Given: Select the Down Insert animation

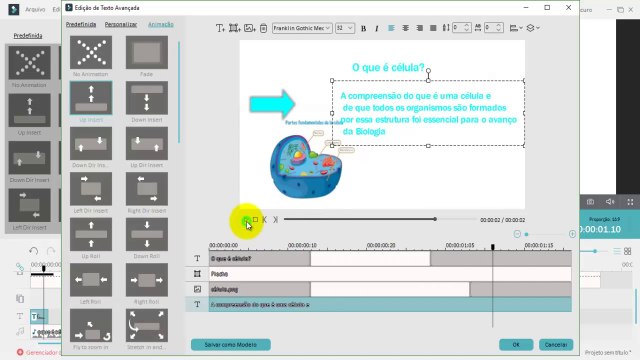Looking at the screenshot, I should pos(147,98).
